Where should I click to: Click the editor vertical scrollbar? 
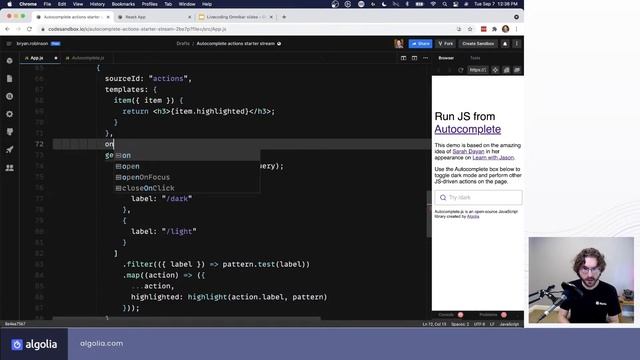click(429, 214)
